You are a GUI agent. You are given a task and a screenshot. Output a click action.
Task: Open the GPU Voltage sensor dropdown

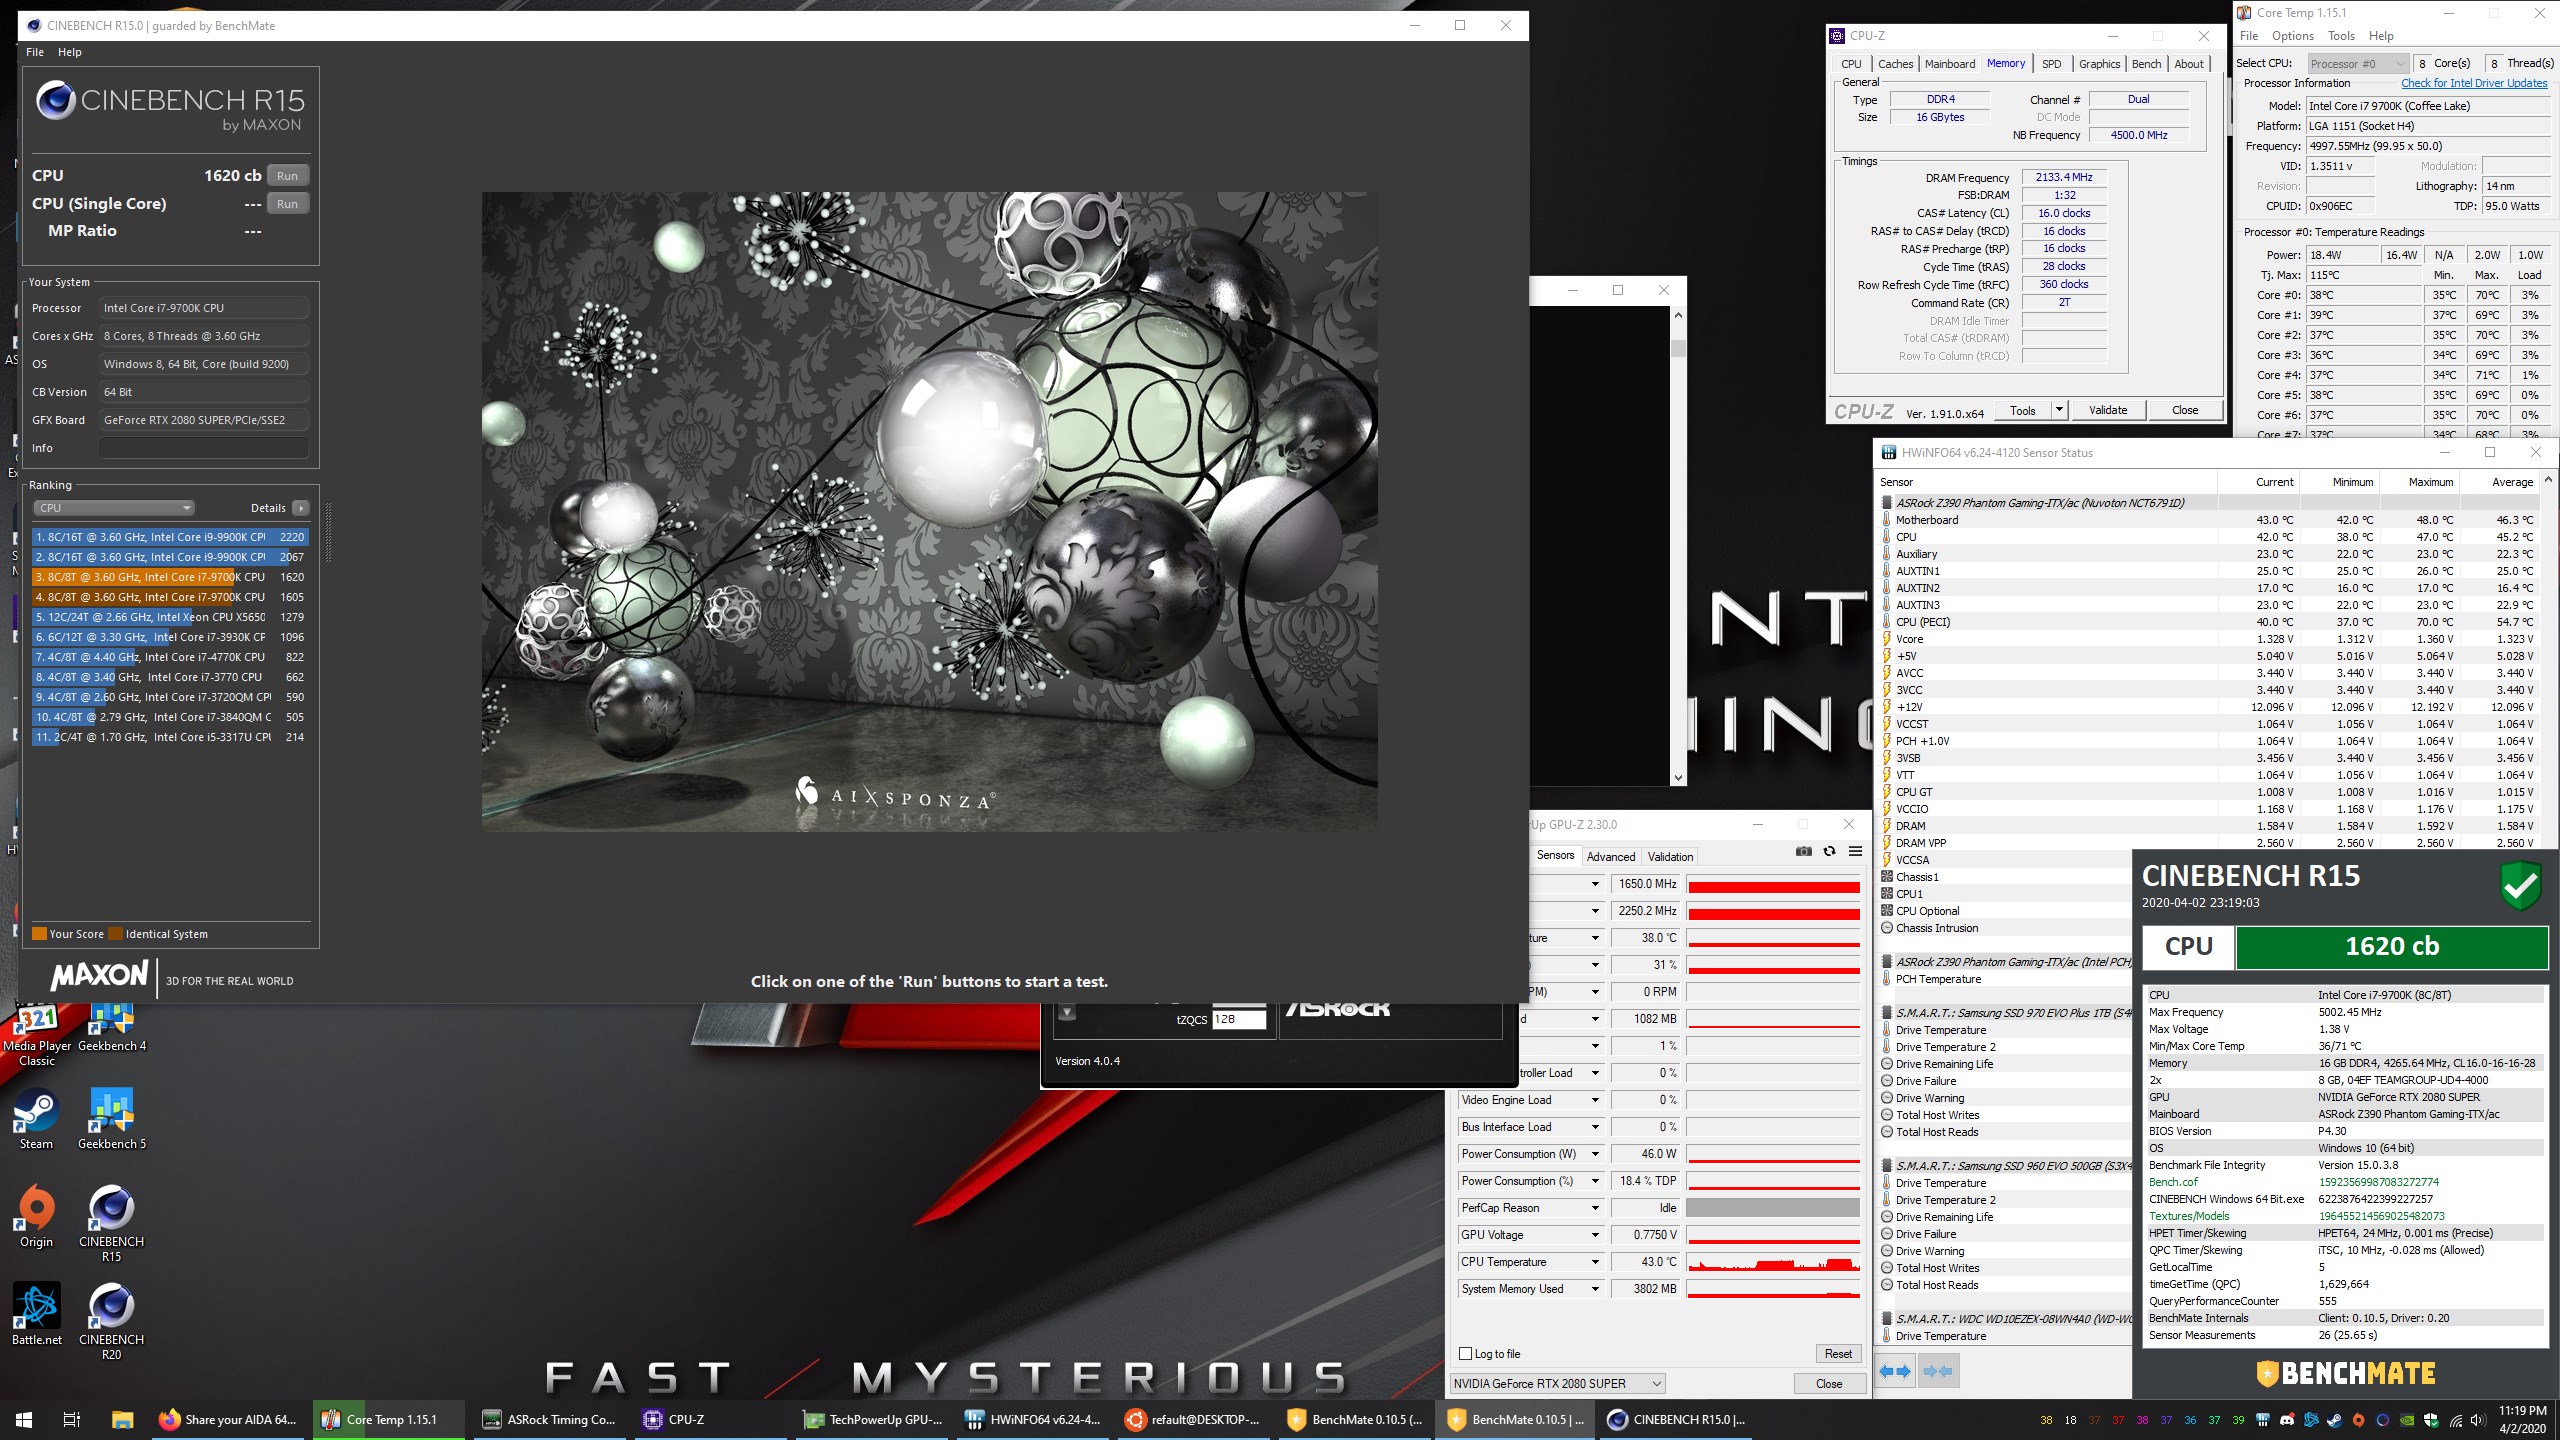click(1595, 1235)
